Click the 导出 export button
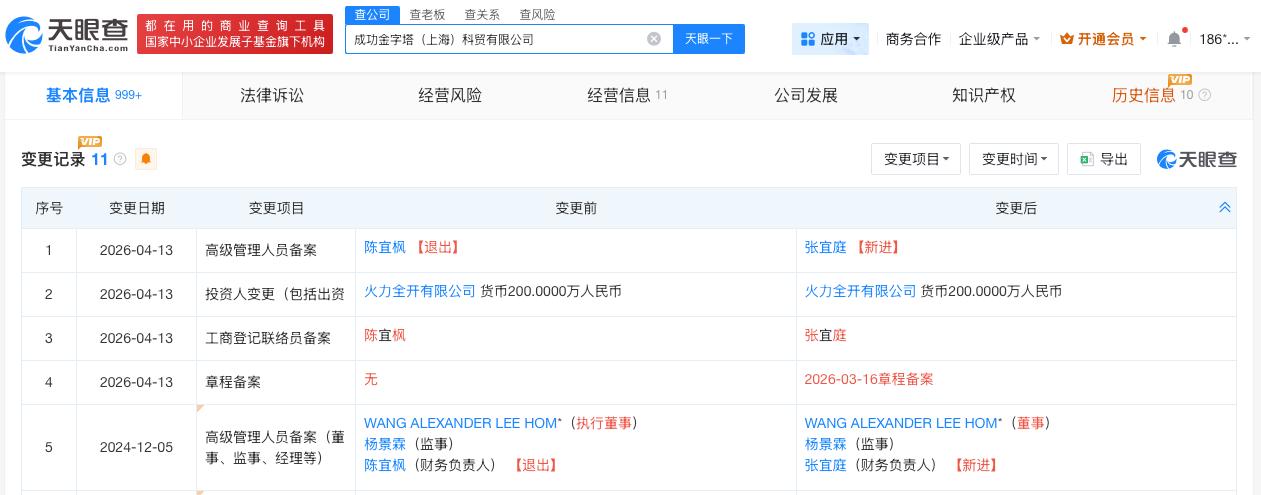Image resolution: width=1261 pixels, height=495 pixels. click(1104, 159)
